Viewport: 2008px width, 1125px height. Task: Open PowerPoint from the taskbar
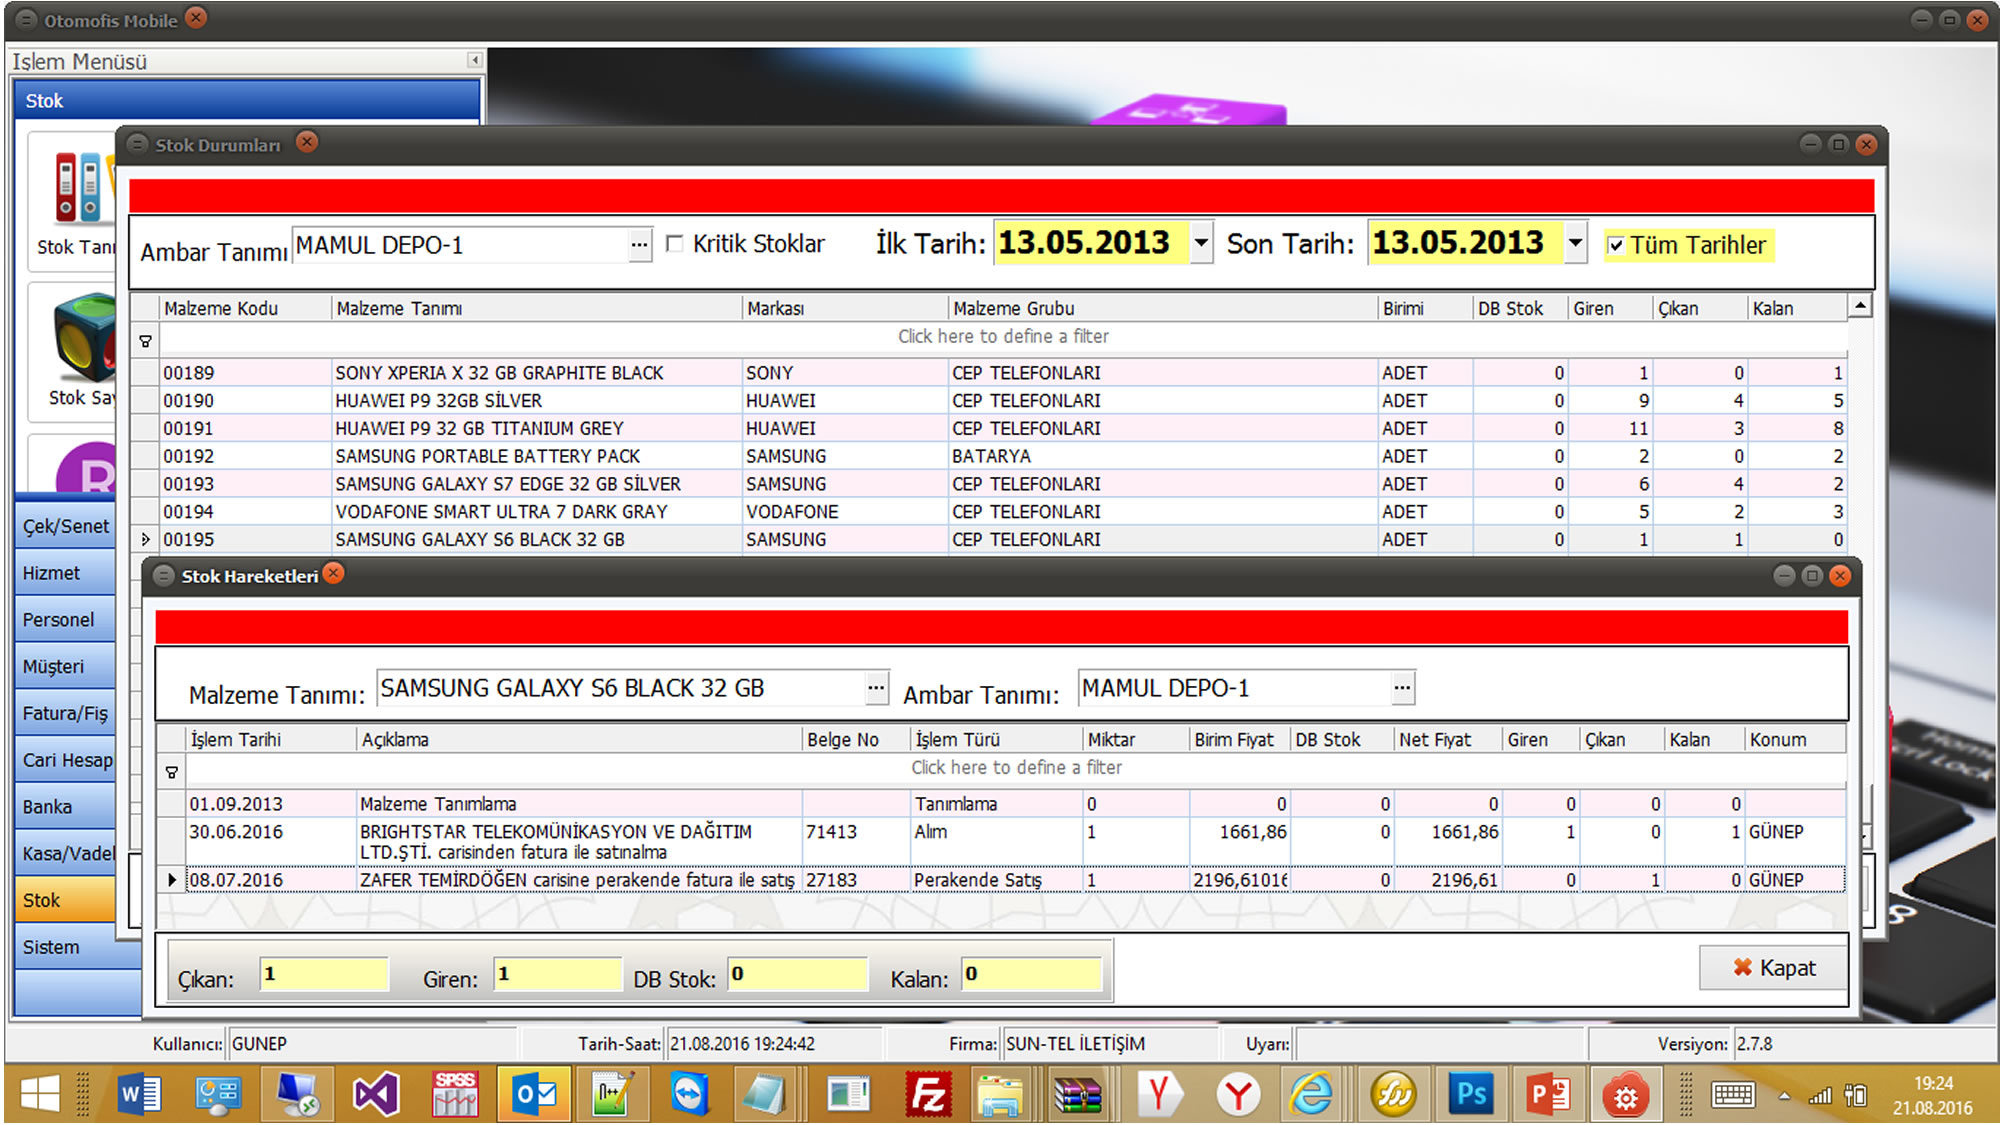(x=1548, y=1095)
